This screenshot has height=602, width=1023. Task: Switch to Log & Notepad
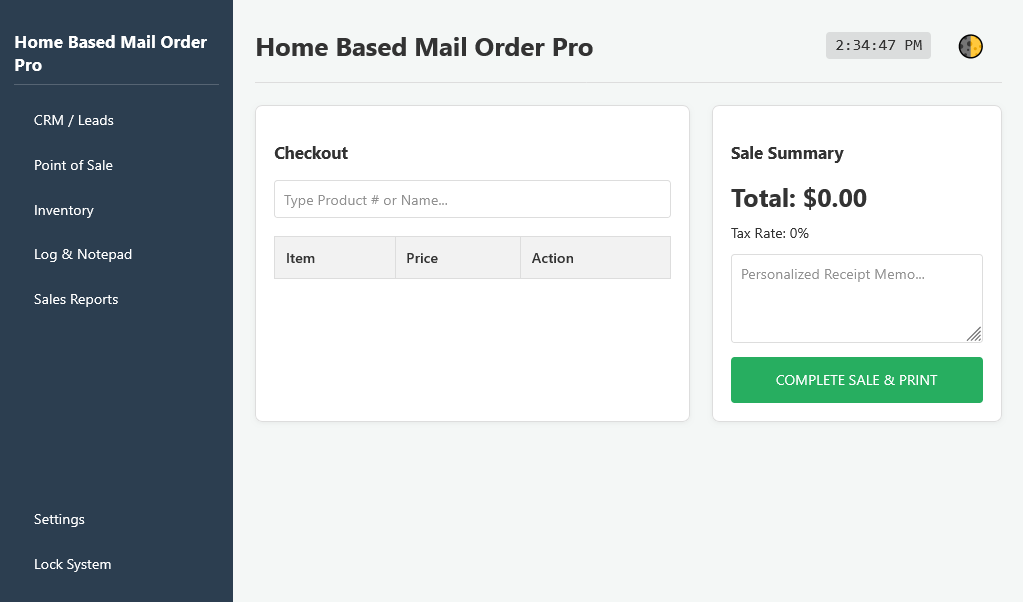coord(83,254)
